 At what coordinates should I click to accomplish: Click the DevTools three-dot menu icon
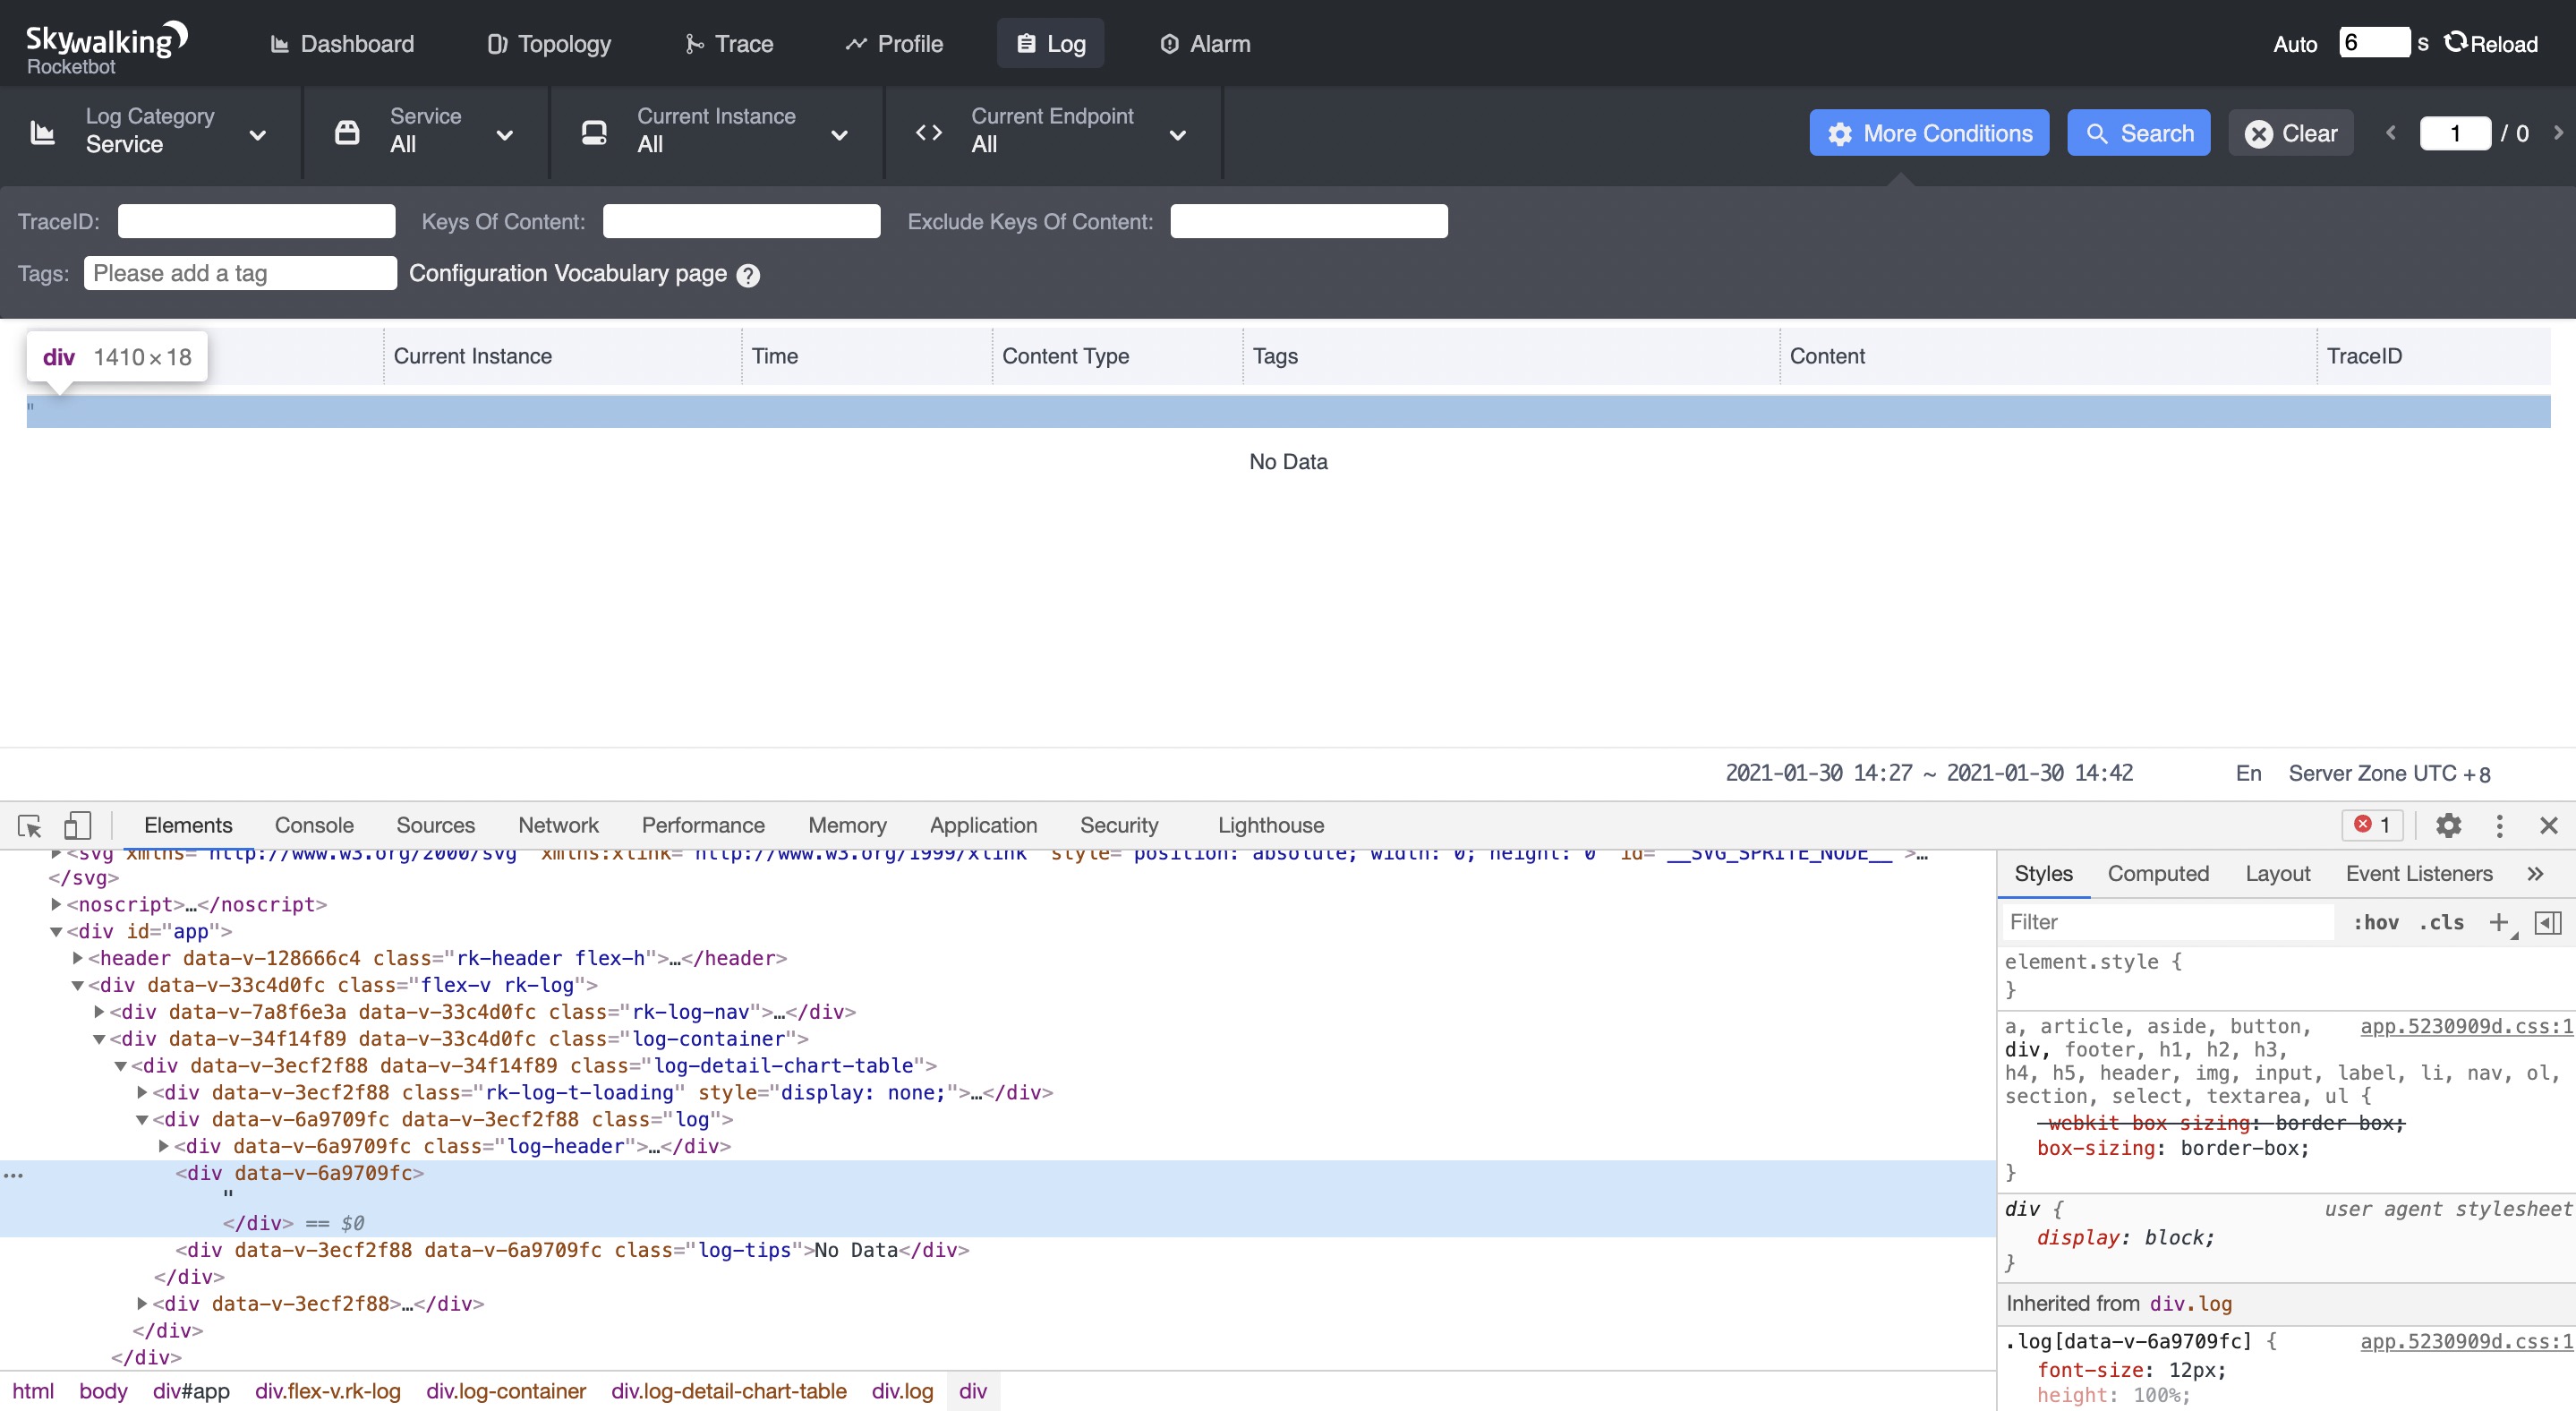click(2499, 825)
